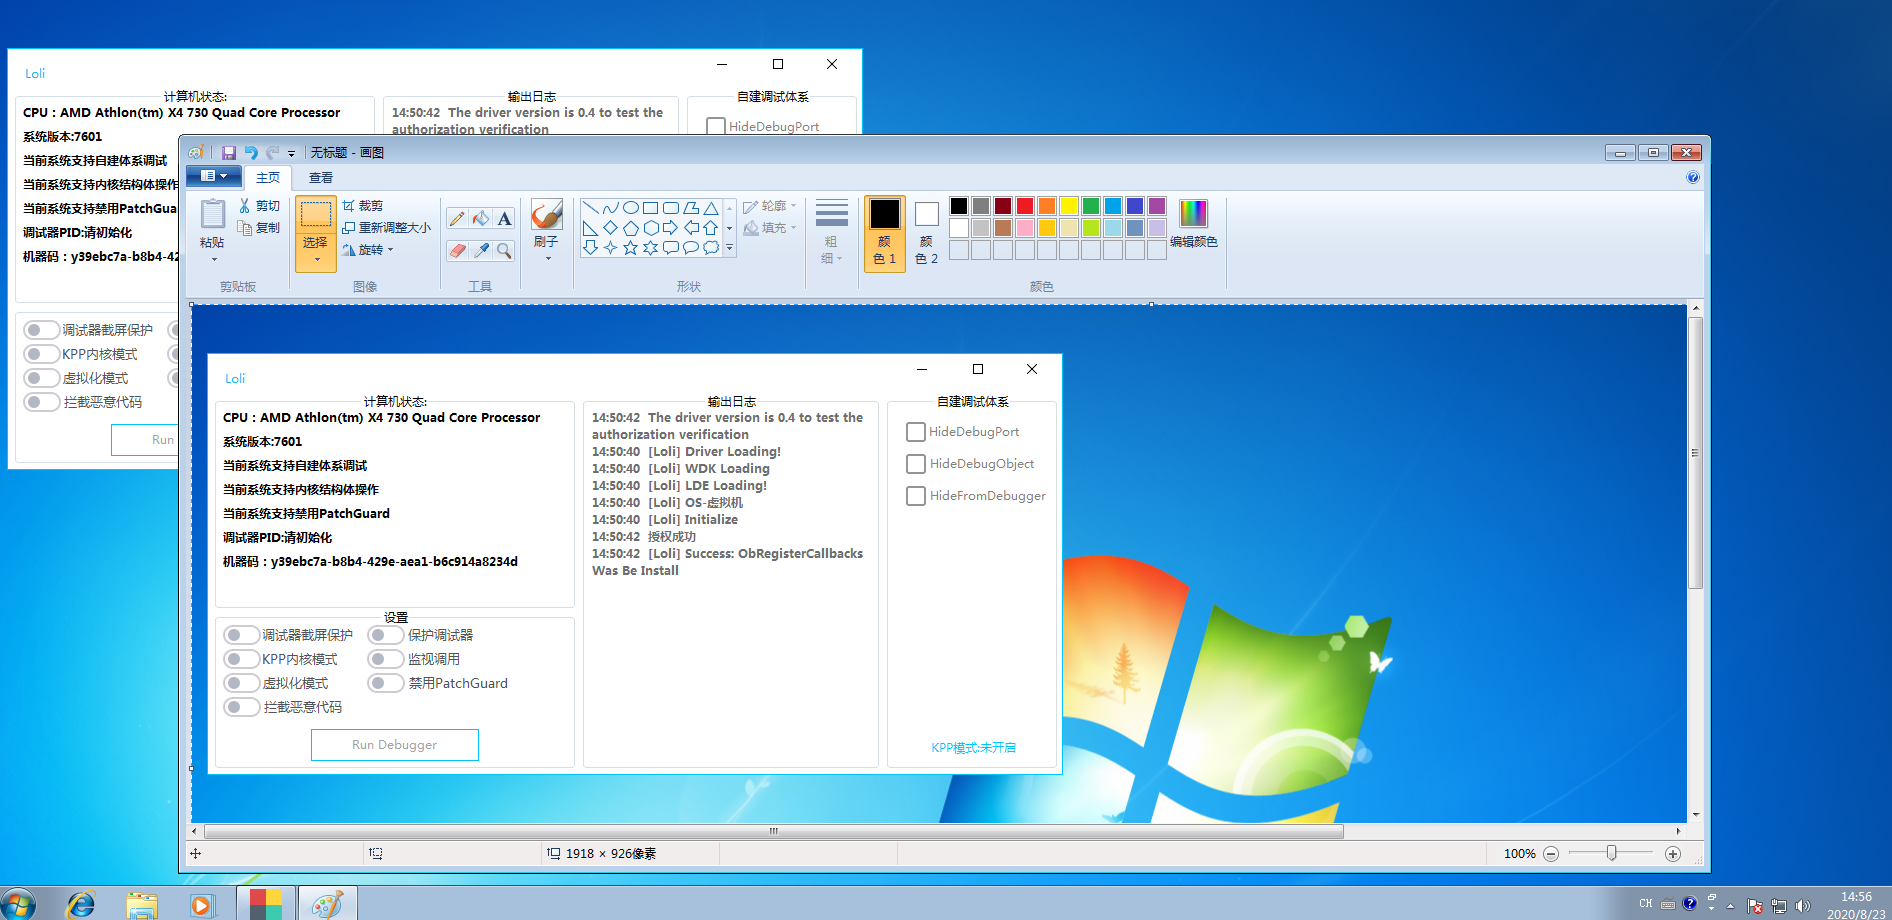Select the Fill with color bucket tool

point(481,218)
